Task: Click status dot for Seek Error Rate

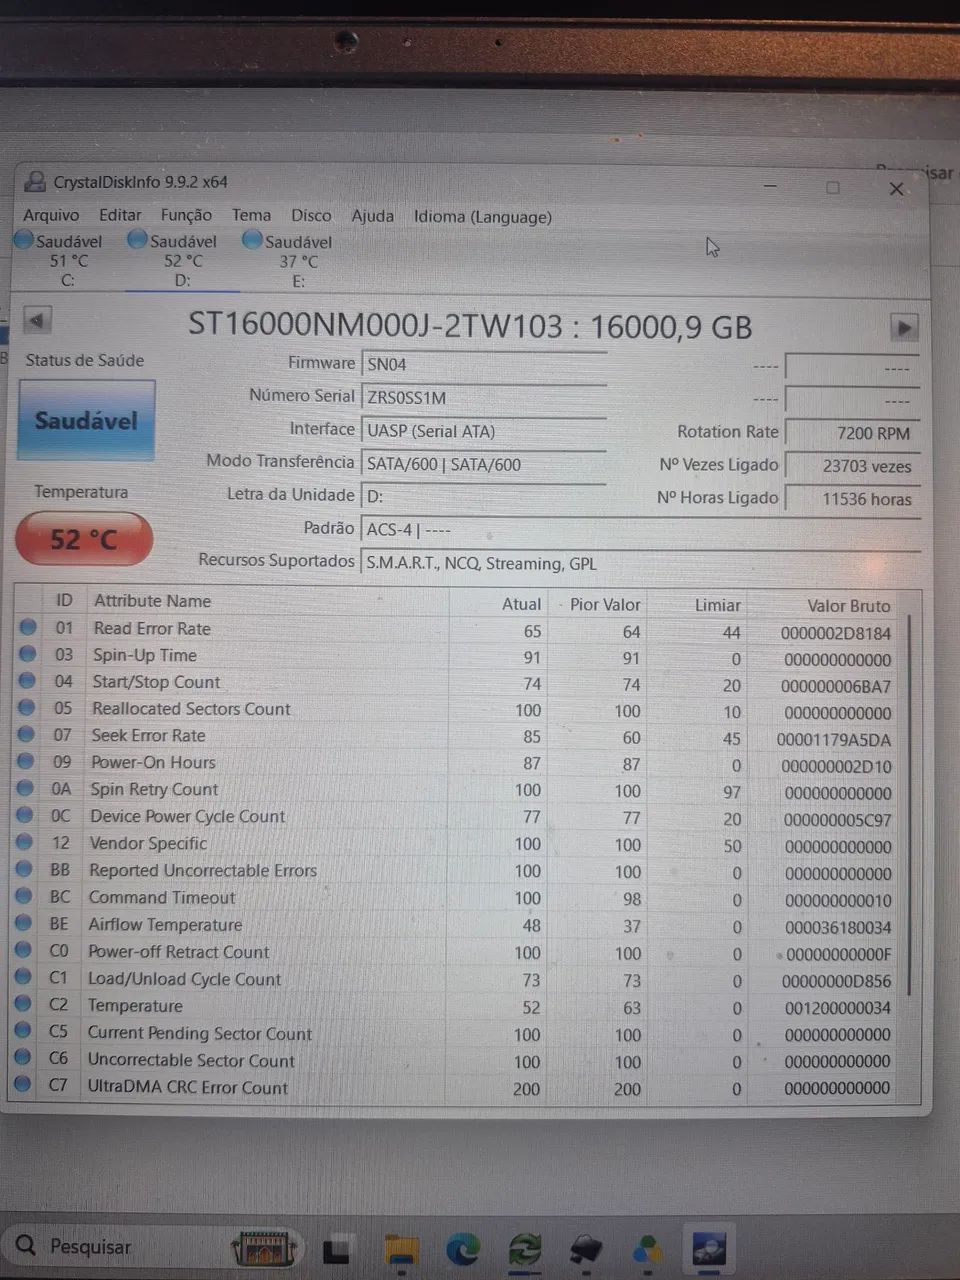Action: coord(27,734)
